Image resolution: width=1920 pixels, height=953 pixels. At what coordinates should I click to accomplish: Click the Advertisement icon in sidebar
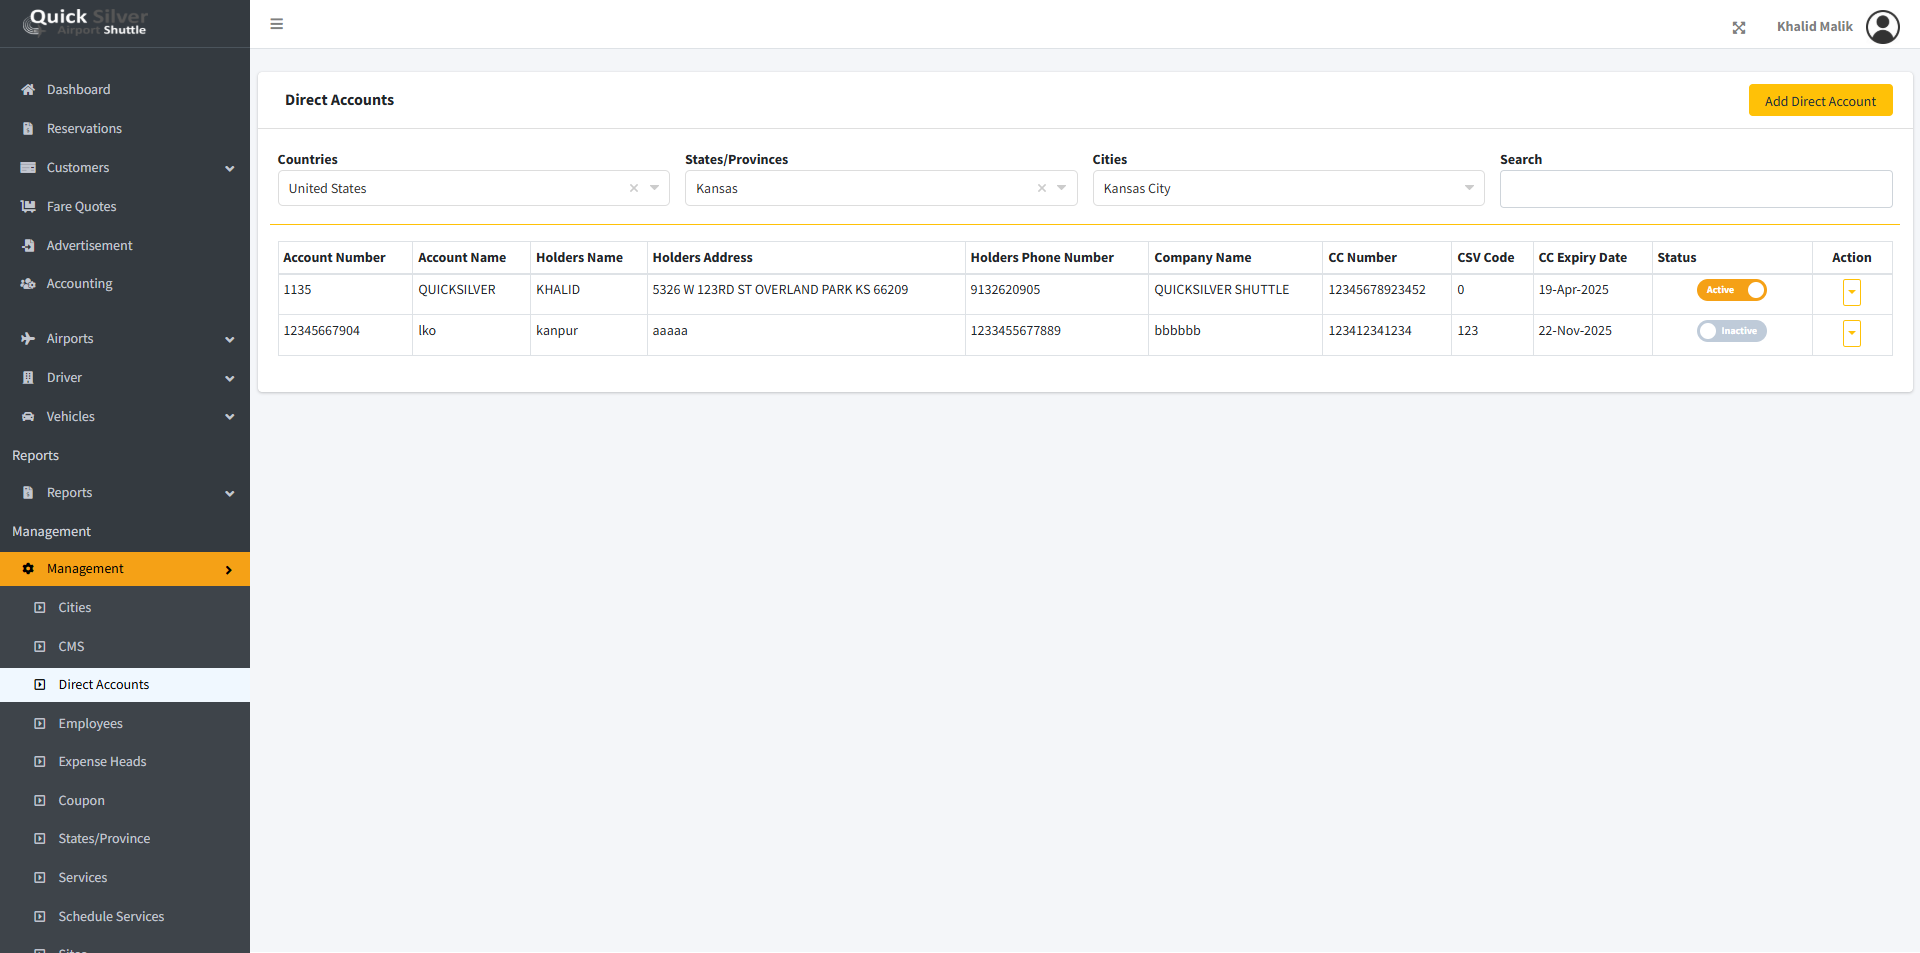tap(28, 246)
